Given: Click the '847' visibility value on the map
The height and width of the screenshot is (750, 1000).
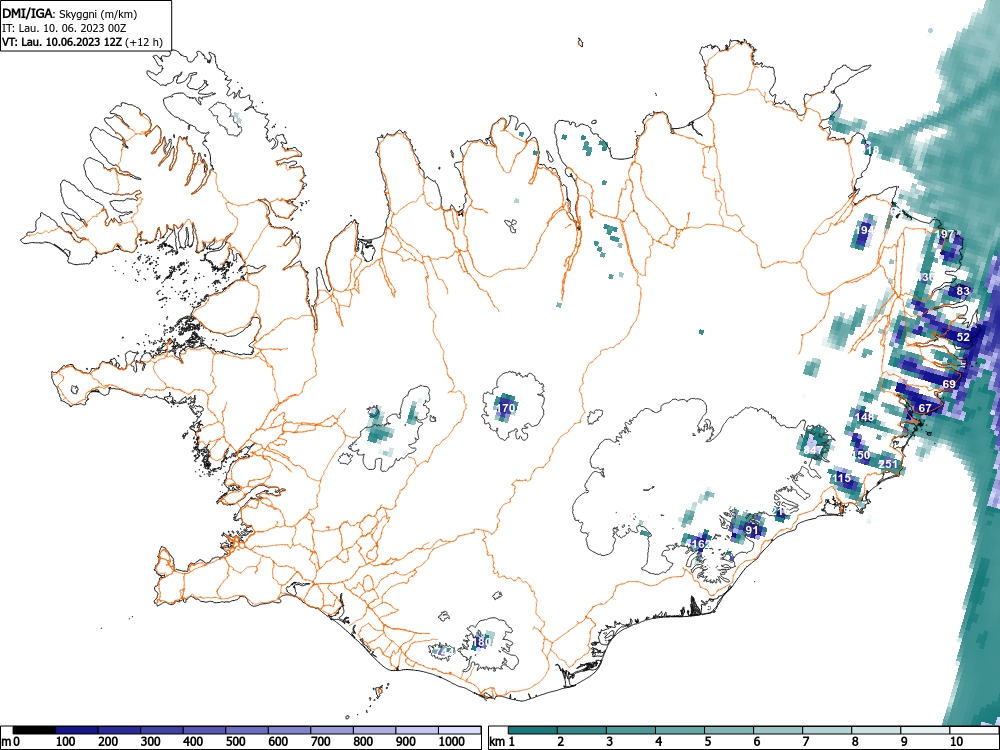Looking at the screenshot, I should pos(813,450).
